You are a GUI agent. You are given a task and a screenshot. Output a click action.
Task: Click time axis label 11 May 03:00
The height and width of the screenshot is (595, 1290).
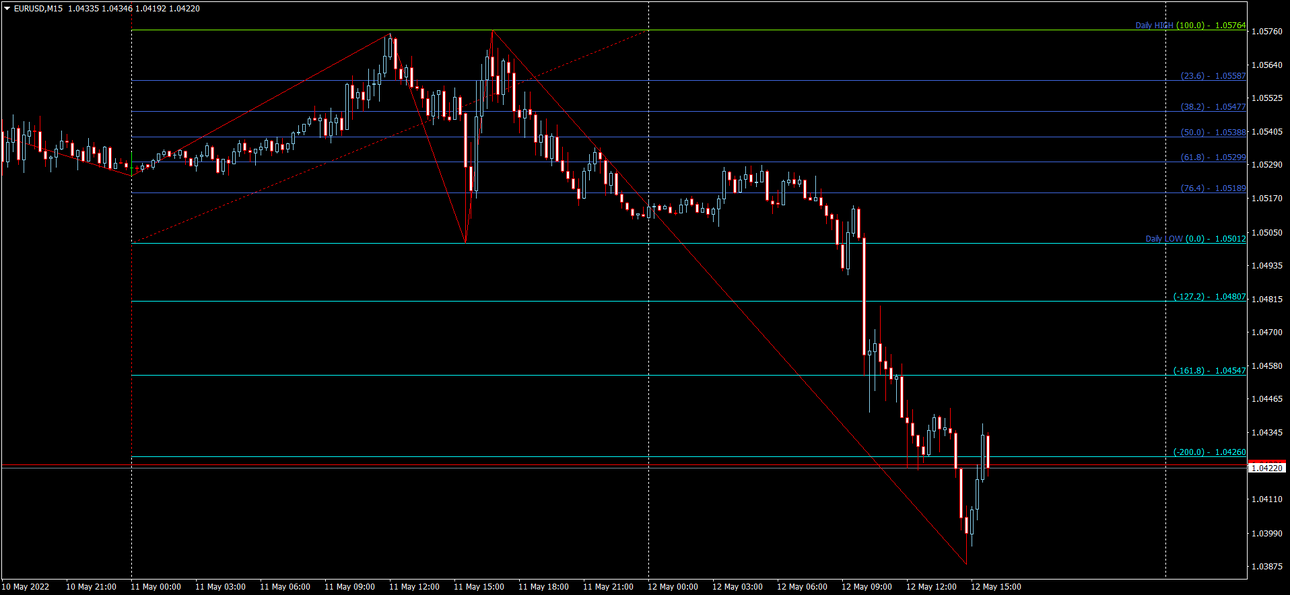click(x=220, y=587)
